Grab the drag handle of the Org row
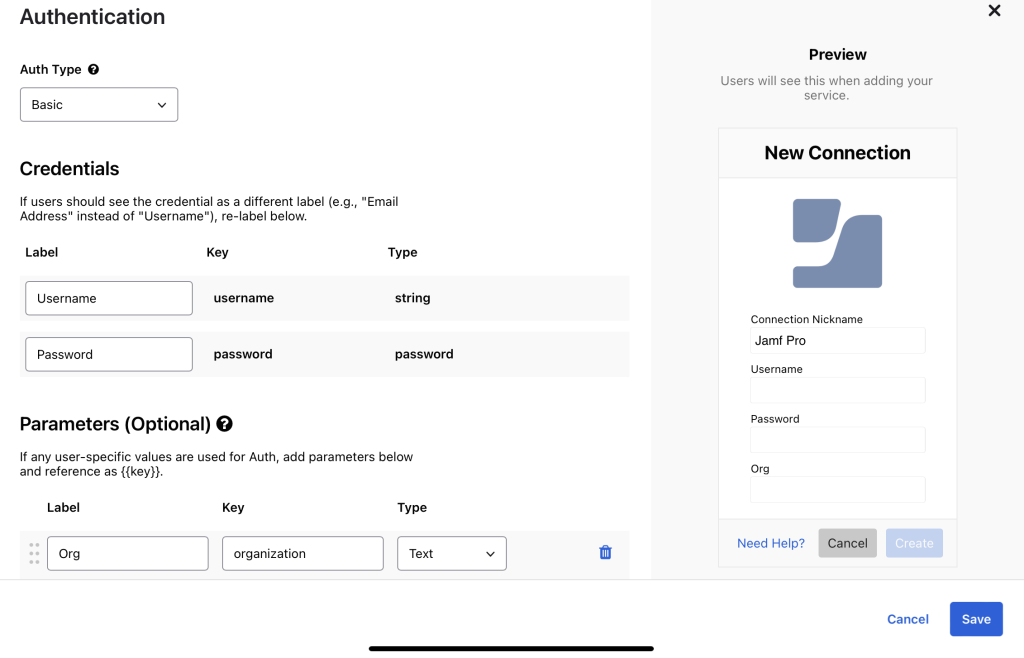 34,553
